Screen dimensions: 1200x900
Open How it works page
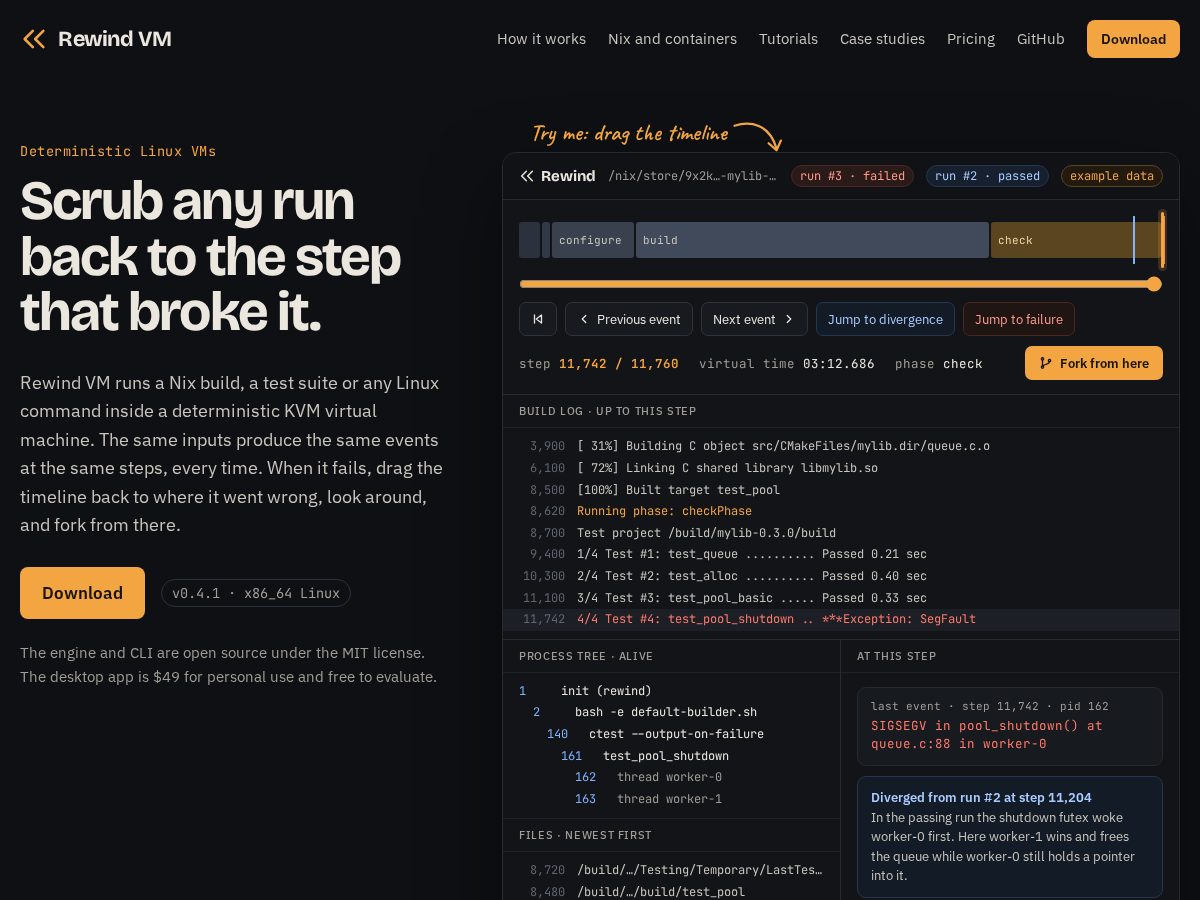pyautogui.click(x=541, y=39)
